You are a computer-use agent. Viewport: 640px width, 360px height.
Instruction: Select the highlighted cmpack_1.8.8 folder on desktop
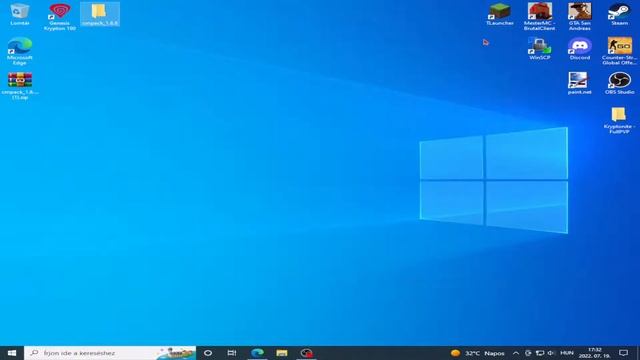[100, 15]
